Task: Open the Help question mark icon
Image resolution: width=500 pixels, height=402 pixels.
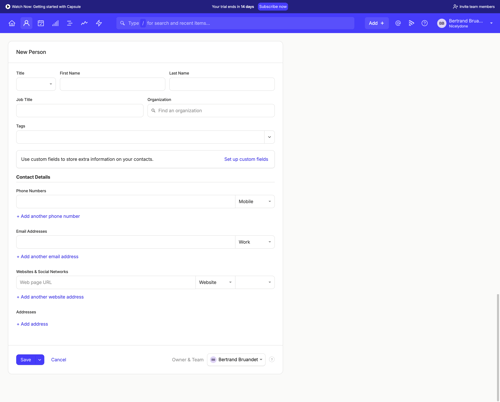Action: pyautogui.click(x=424, y=23)
